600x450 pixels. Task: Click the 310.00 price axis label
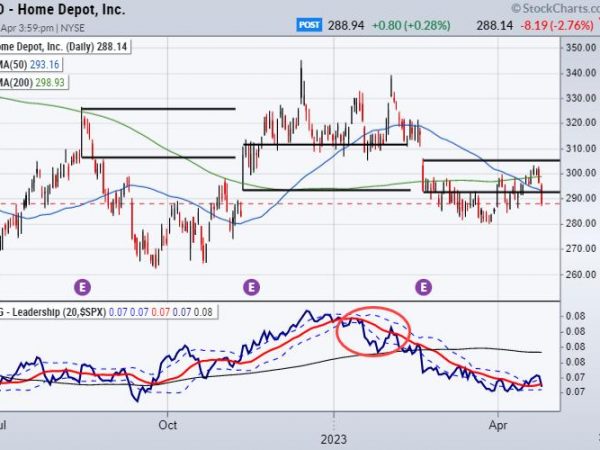581,148
